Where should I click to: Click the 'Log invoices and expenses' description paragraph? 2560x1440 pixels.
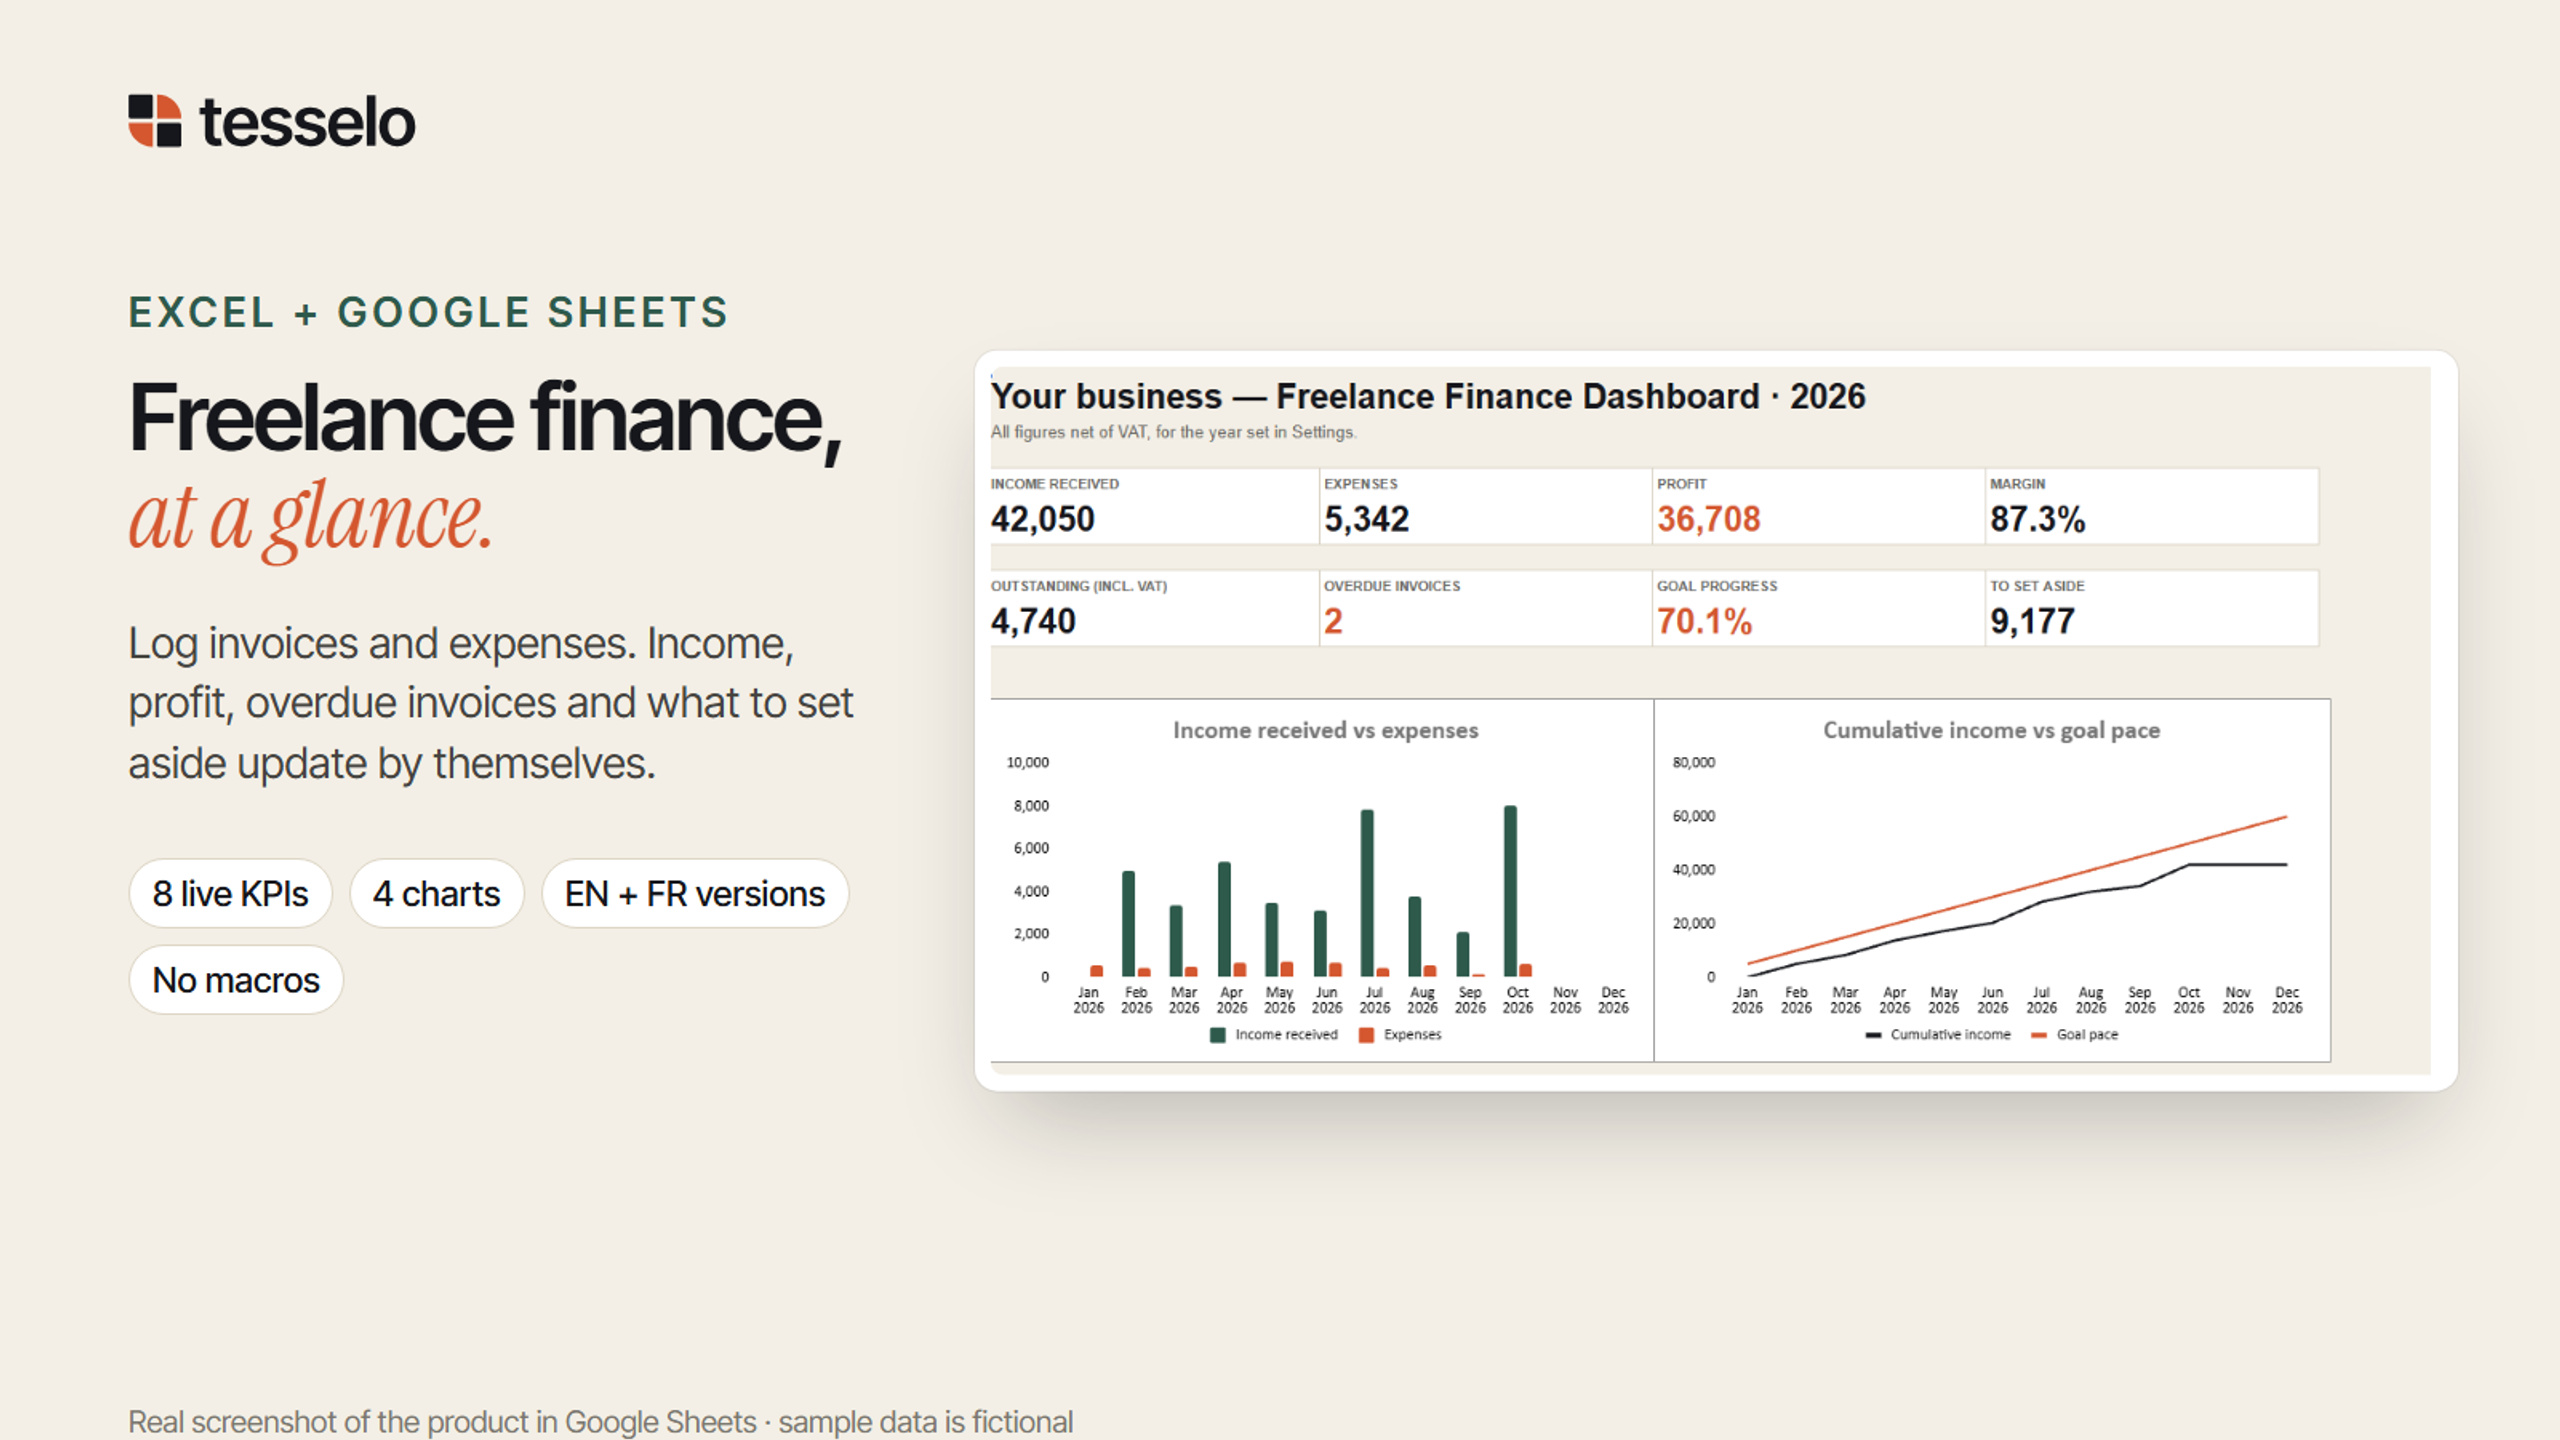(x=490, y=703)
